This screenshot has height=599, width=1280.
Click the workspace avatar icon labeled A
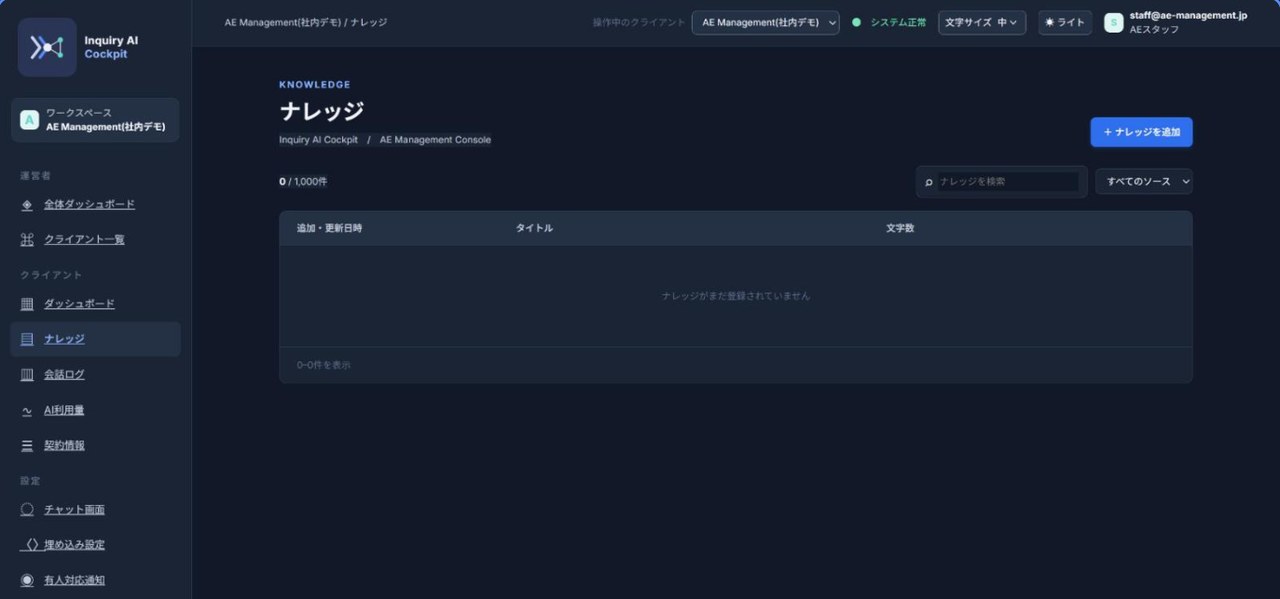pos(29,120)
